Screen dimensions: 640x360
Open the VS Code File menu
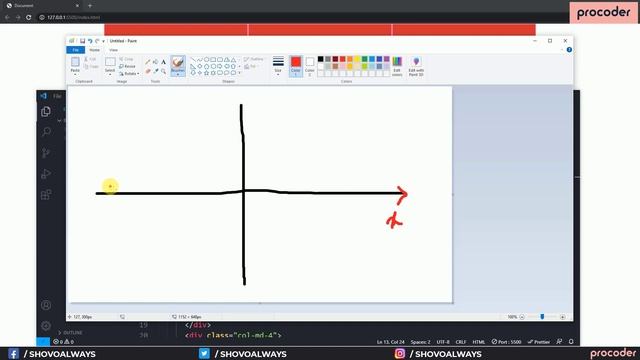(57, 96)
